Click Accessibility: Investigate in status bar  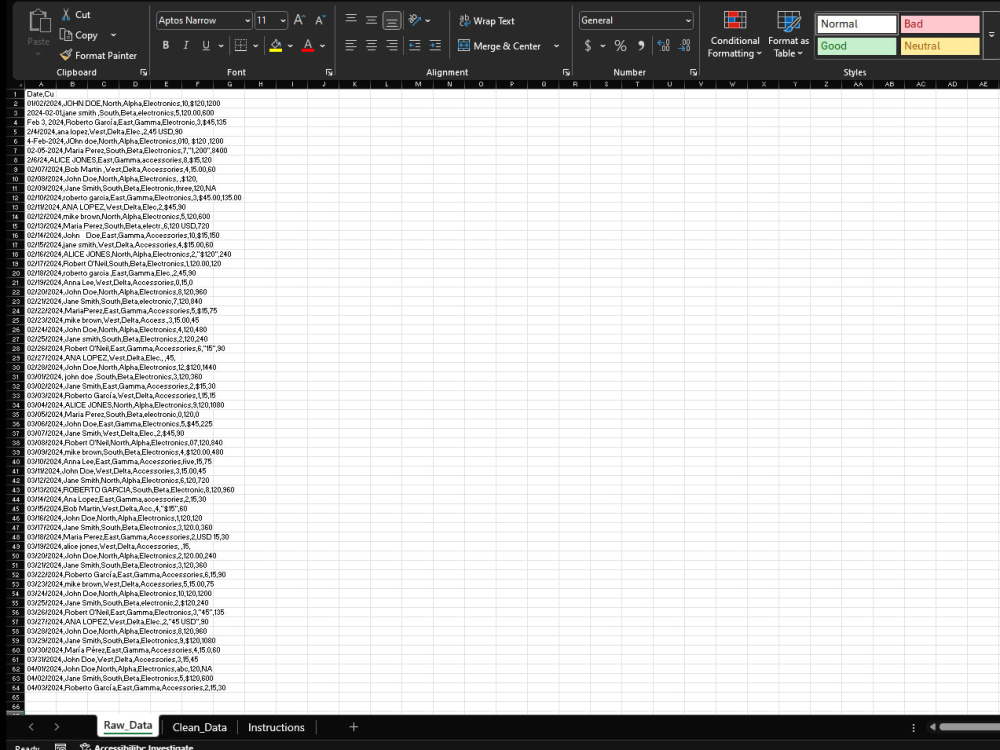(136, 747)
